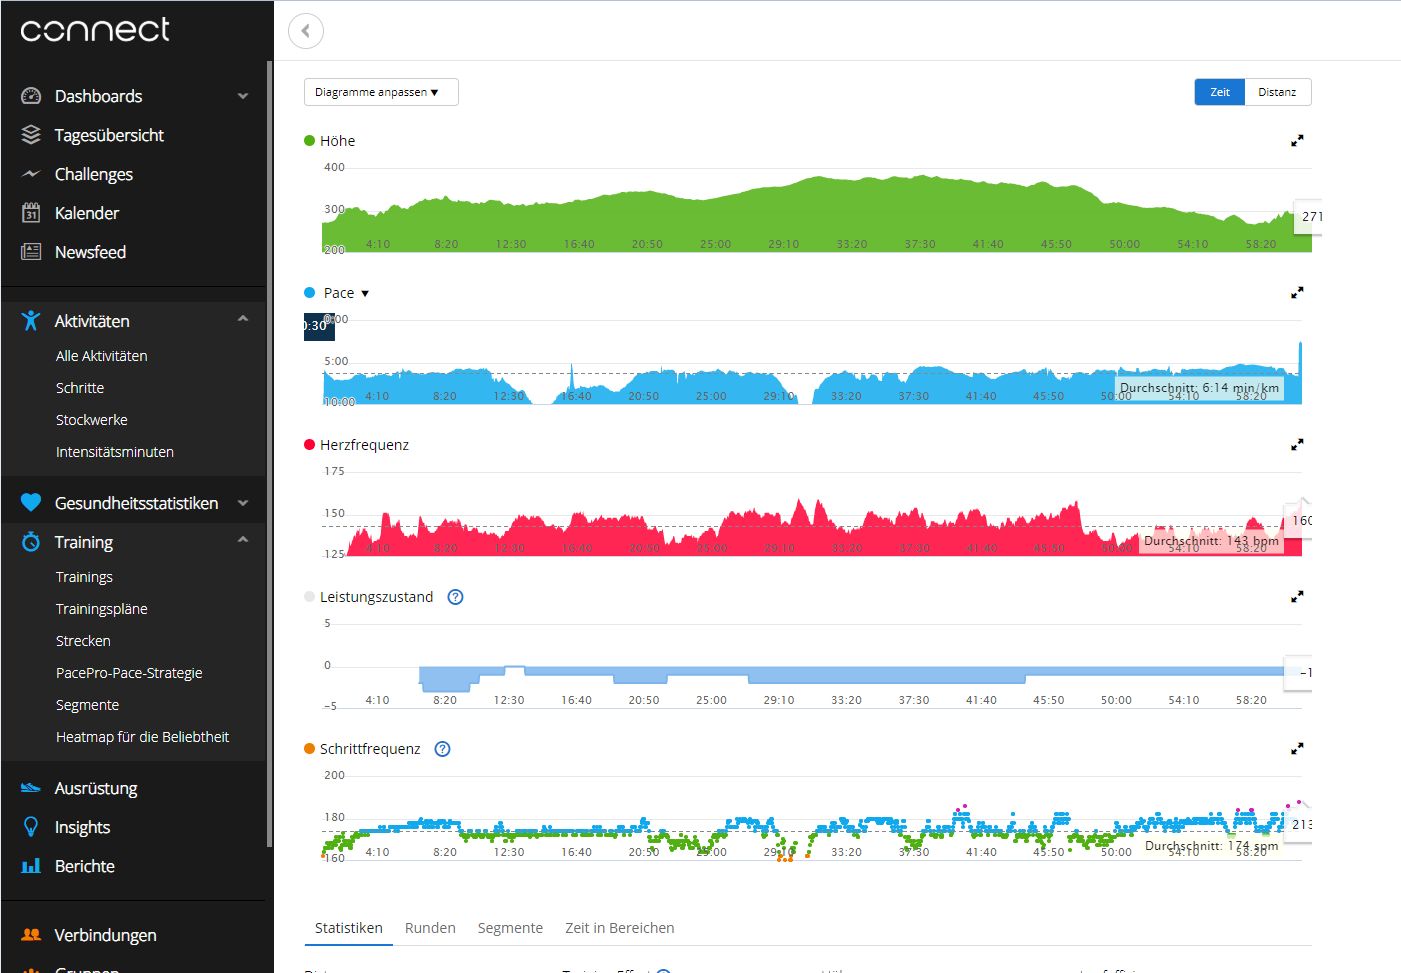Screen dimensions: 1401x973
Task: Click the back arrow button
Action: tap(306, 31)
